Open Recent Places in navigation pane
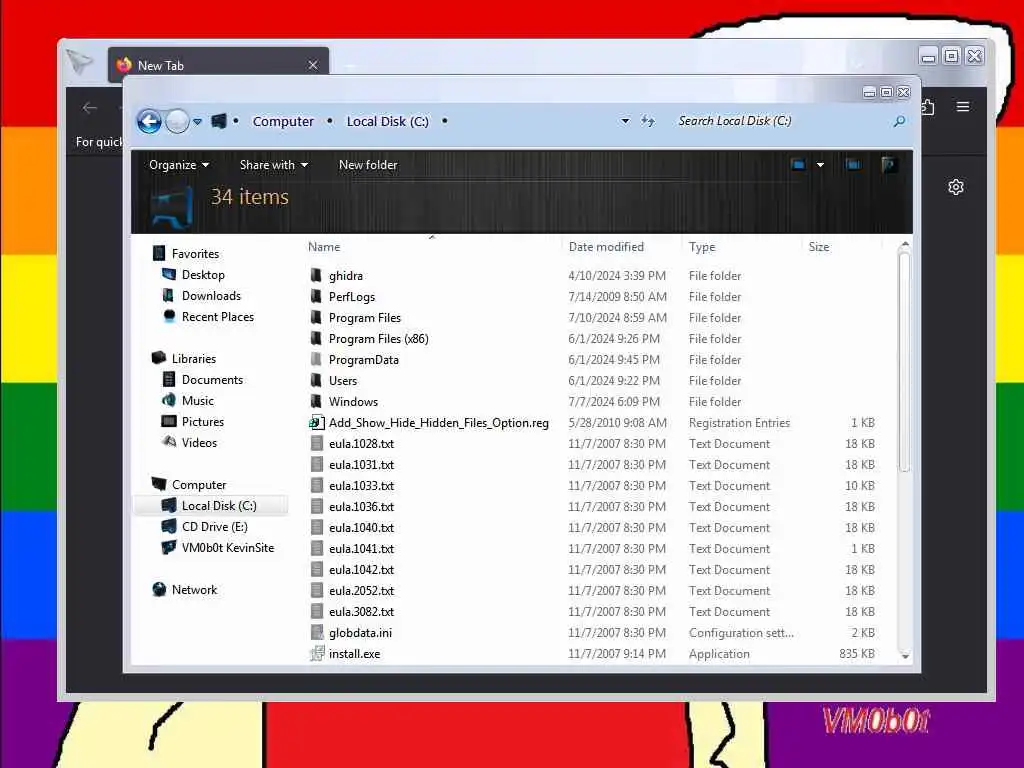The height and width of the screenshot is (768, 1024). pyautogui.click(x=217, y=317)
